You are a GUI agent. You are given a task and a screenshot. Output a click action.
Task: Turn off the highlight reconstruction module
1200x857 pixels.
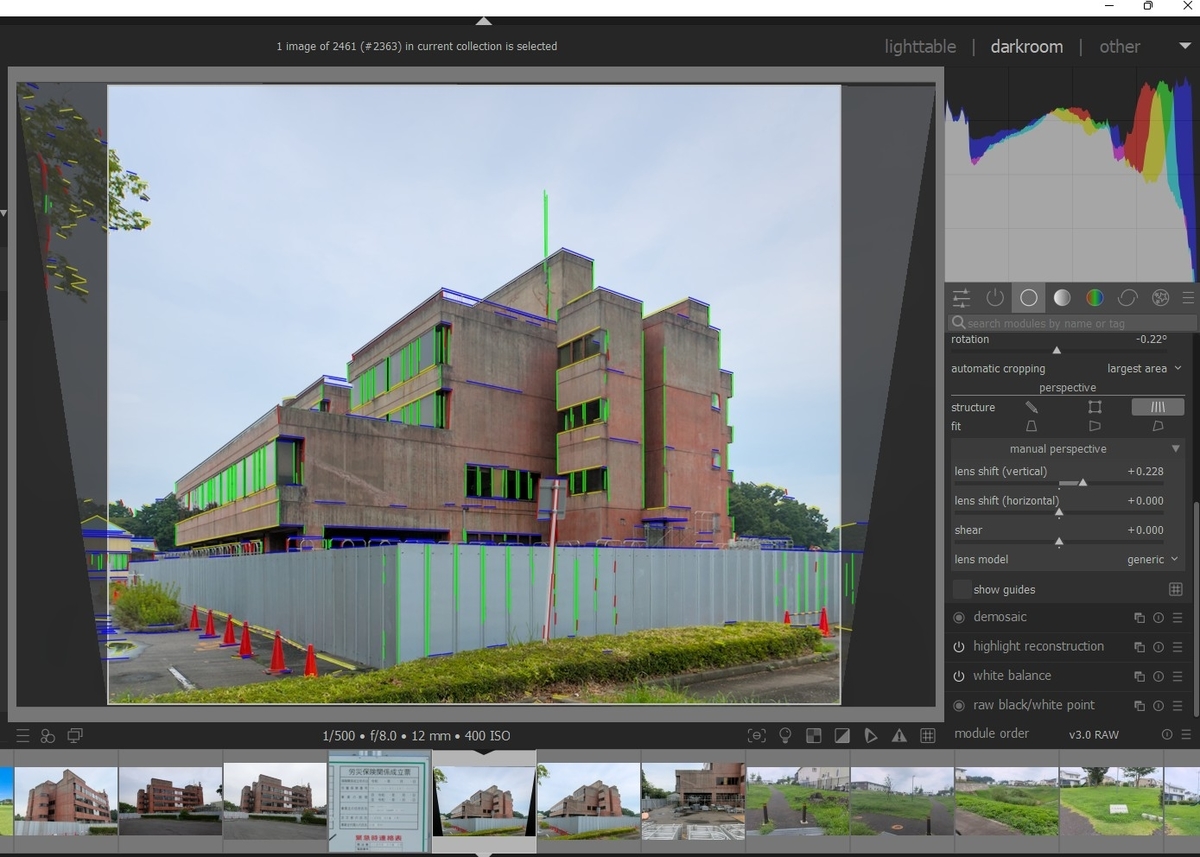coord(959,647)
